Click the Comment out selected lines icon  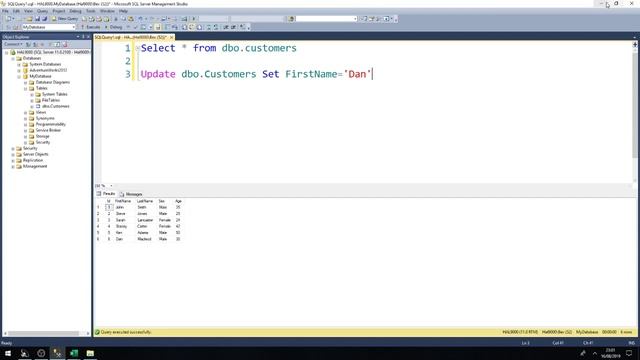[x=209, y=27]
